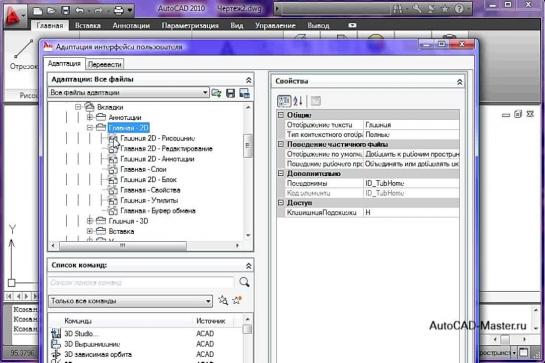Select Главная - Слои tree item

pyautogui.click(x=143, y=169)
